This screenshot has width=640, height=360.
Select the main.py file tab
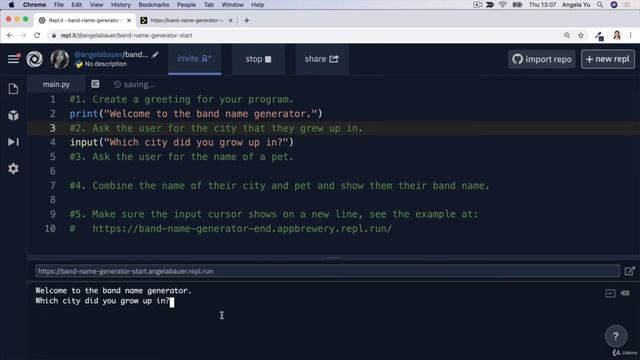[56, 84]
